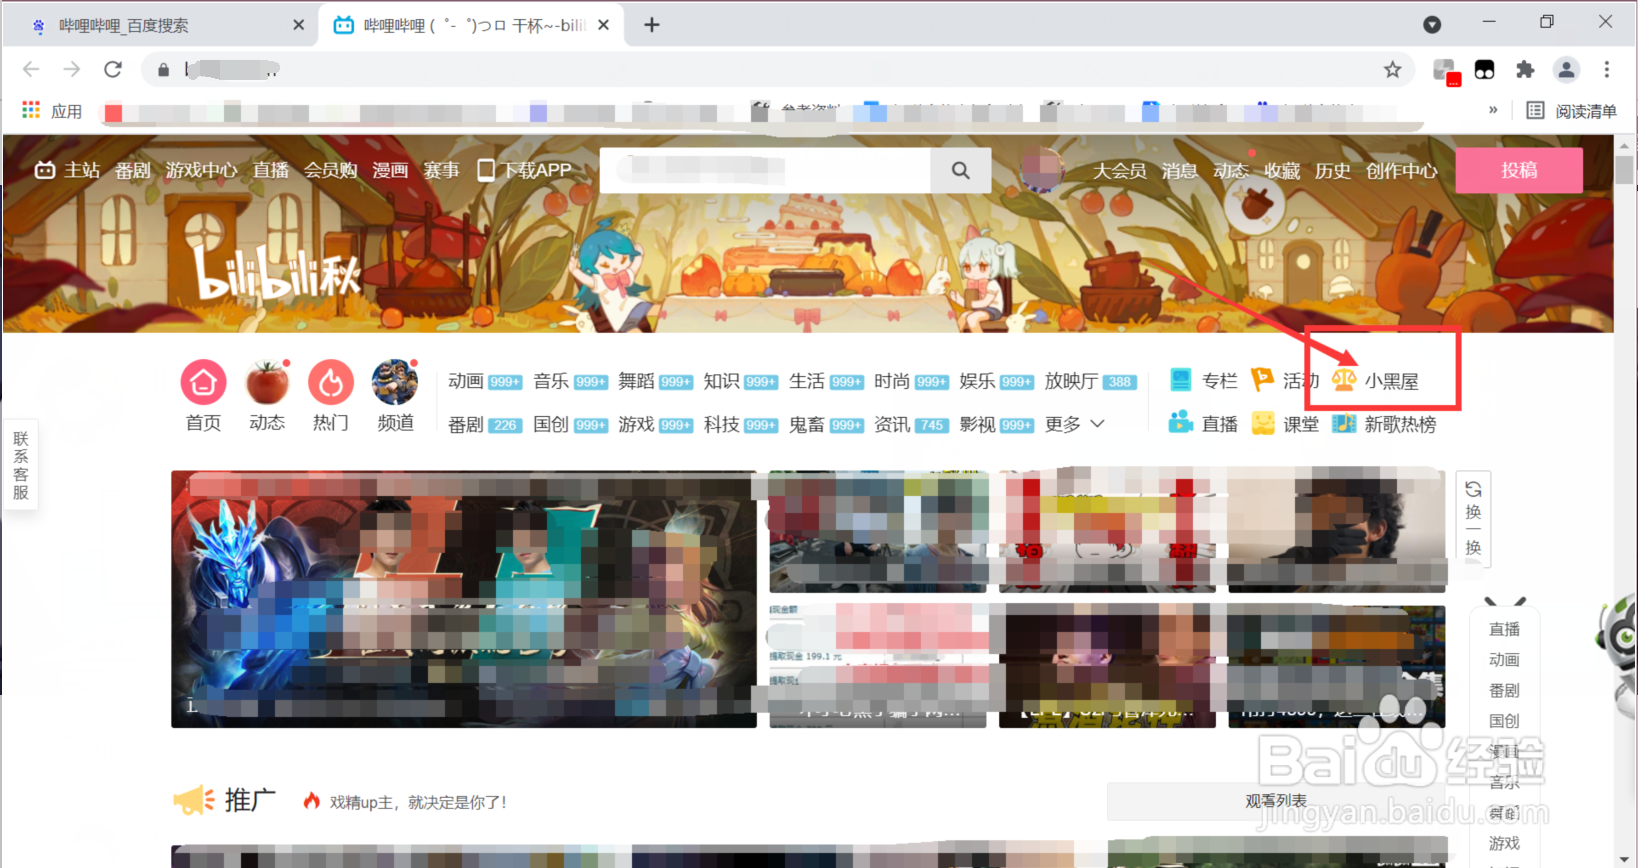Open 漫画 in the top navigation

point(390,170)
